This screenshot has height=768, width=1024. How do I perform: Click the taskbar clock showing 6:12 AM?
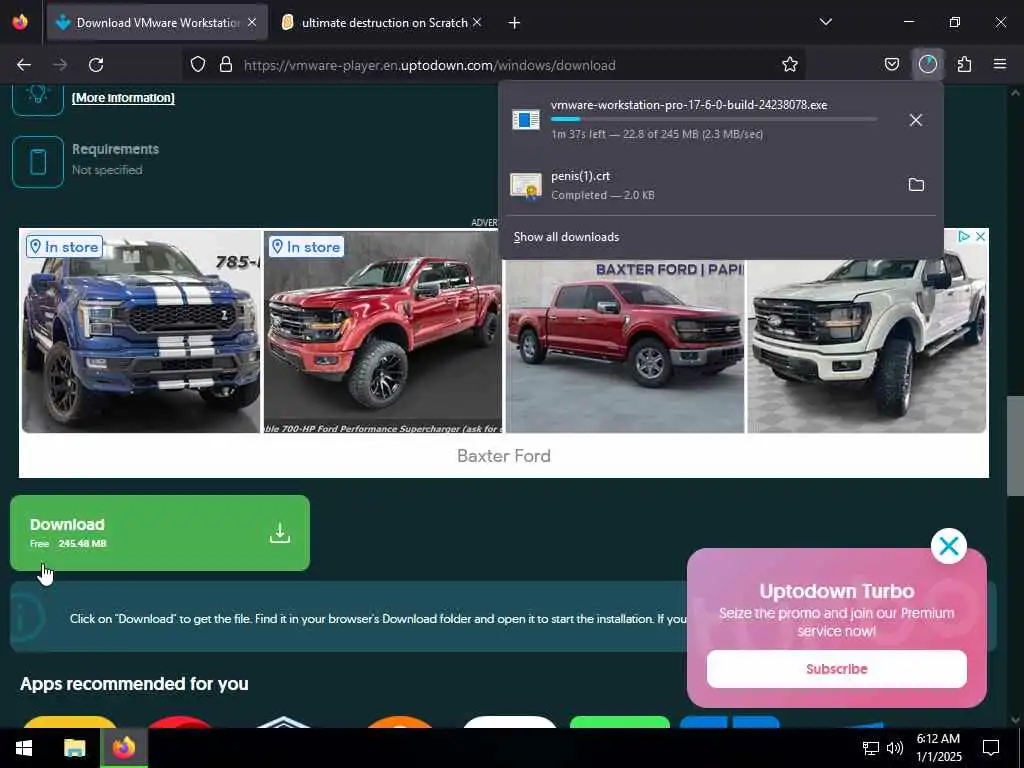[939, 748]
